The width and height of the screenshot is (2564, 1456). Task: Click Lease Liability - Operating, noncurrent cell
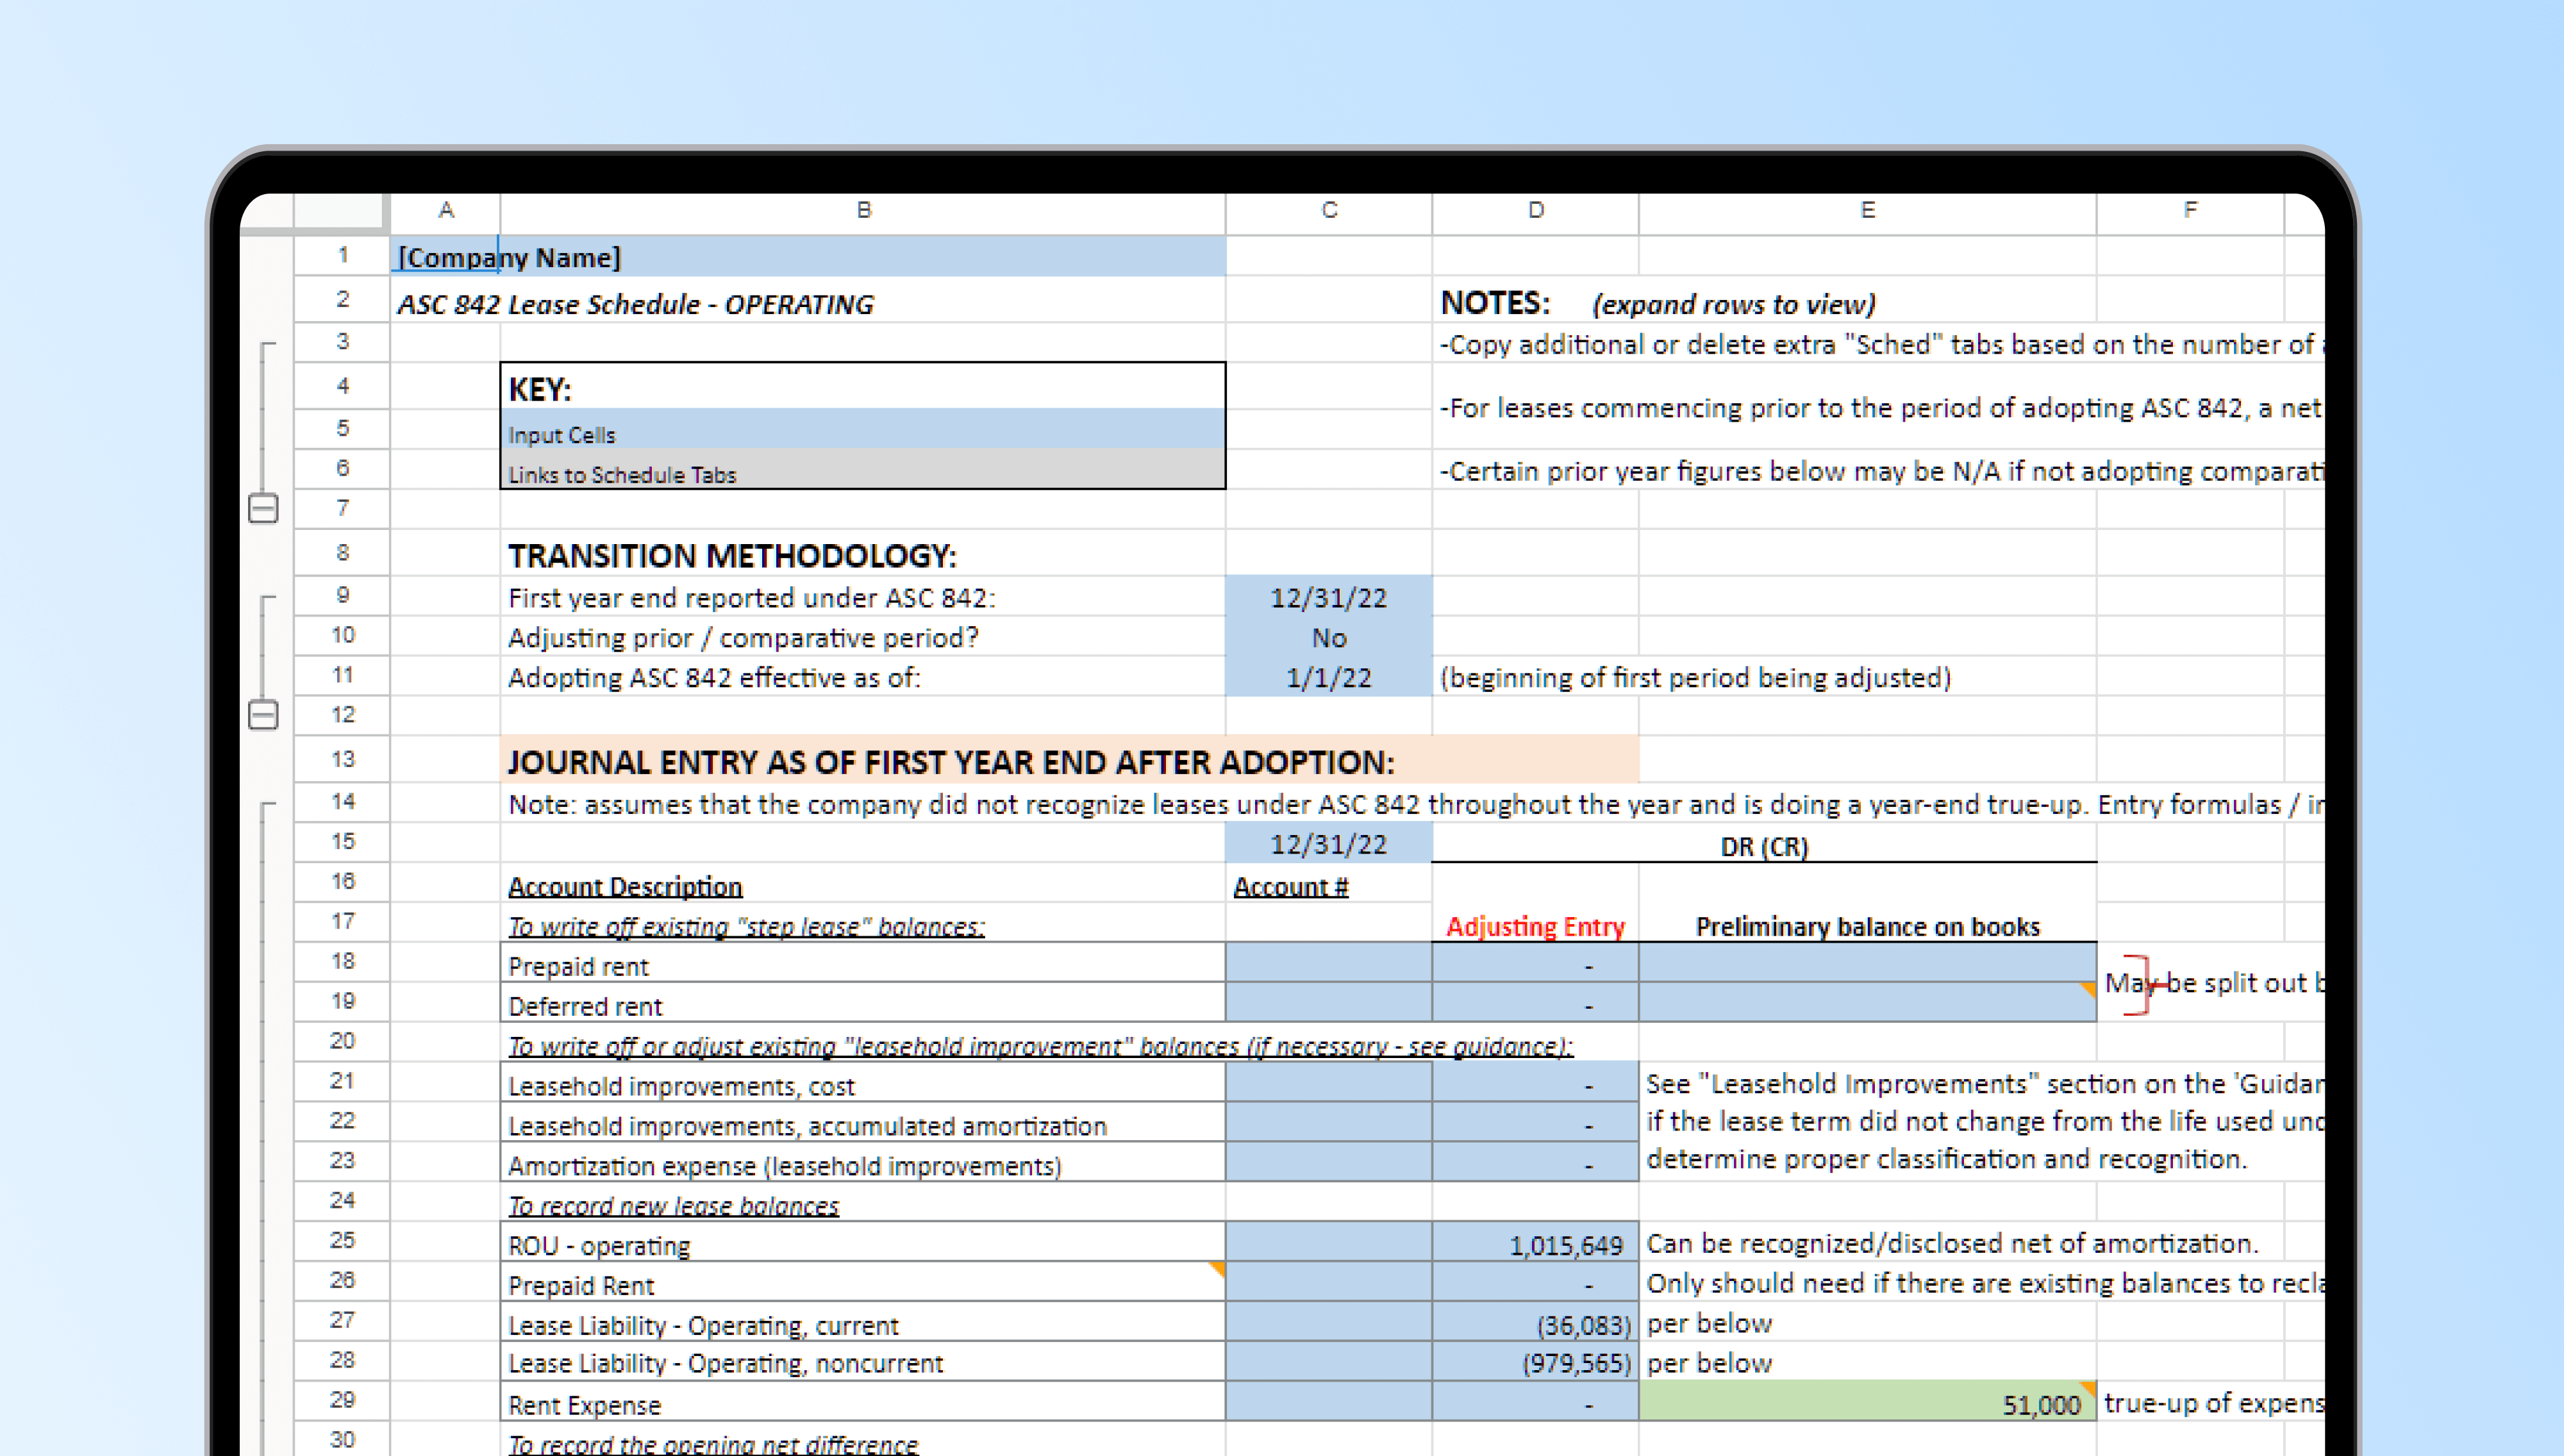coord(863,1362)
